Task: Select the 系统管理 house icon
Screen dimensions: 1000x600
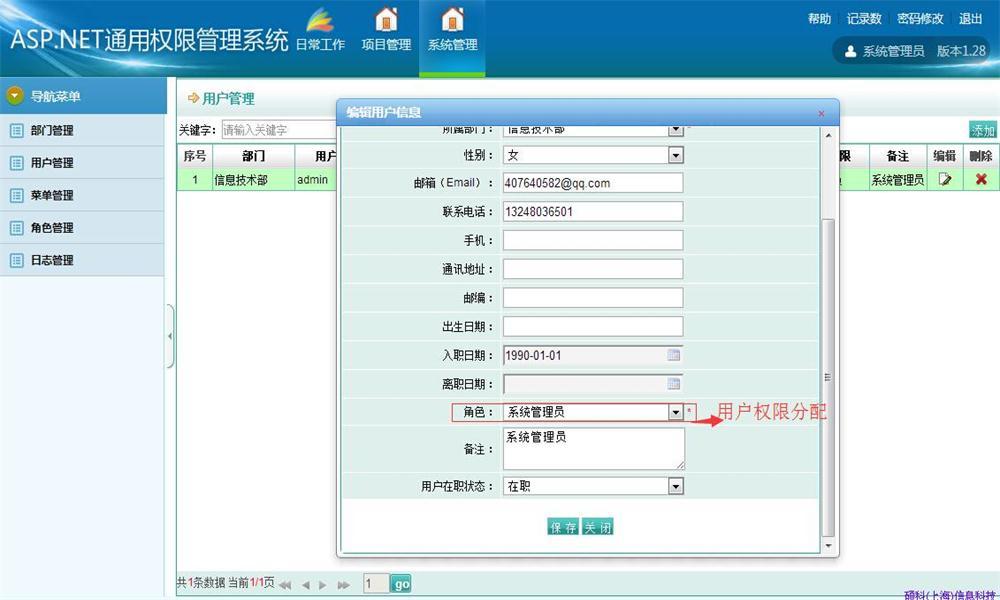Action: click(x=452, y=19)
